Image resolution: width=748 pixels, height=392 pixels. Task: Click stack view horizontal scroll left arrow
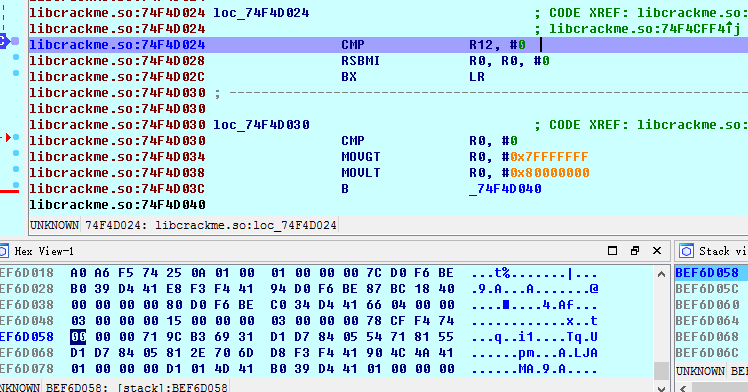pos(683,388)
